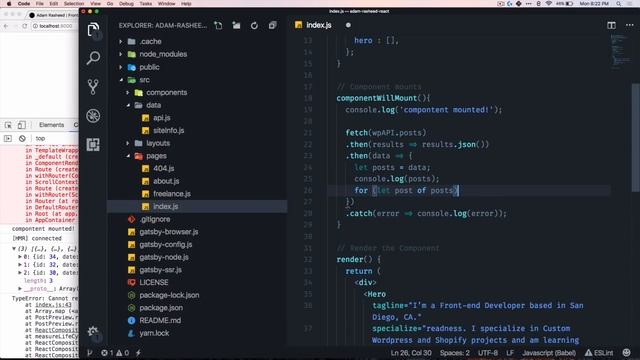
Task: Open the Selection menu
Action: [74, 4]
